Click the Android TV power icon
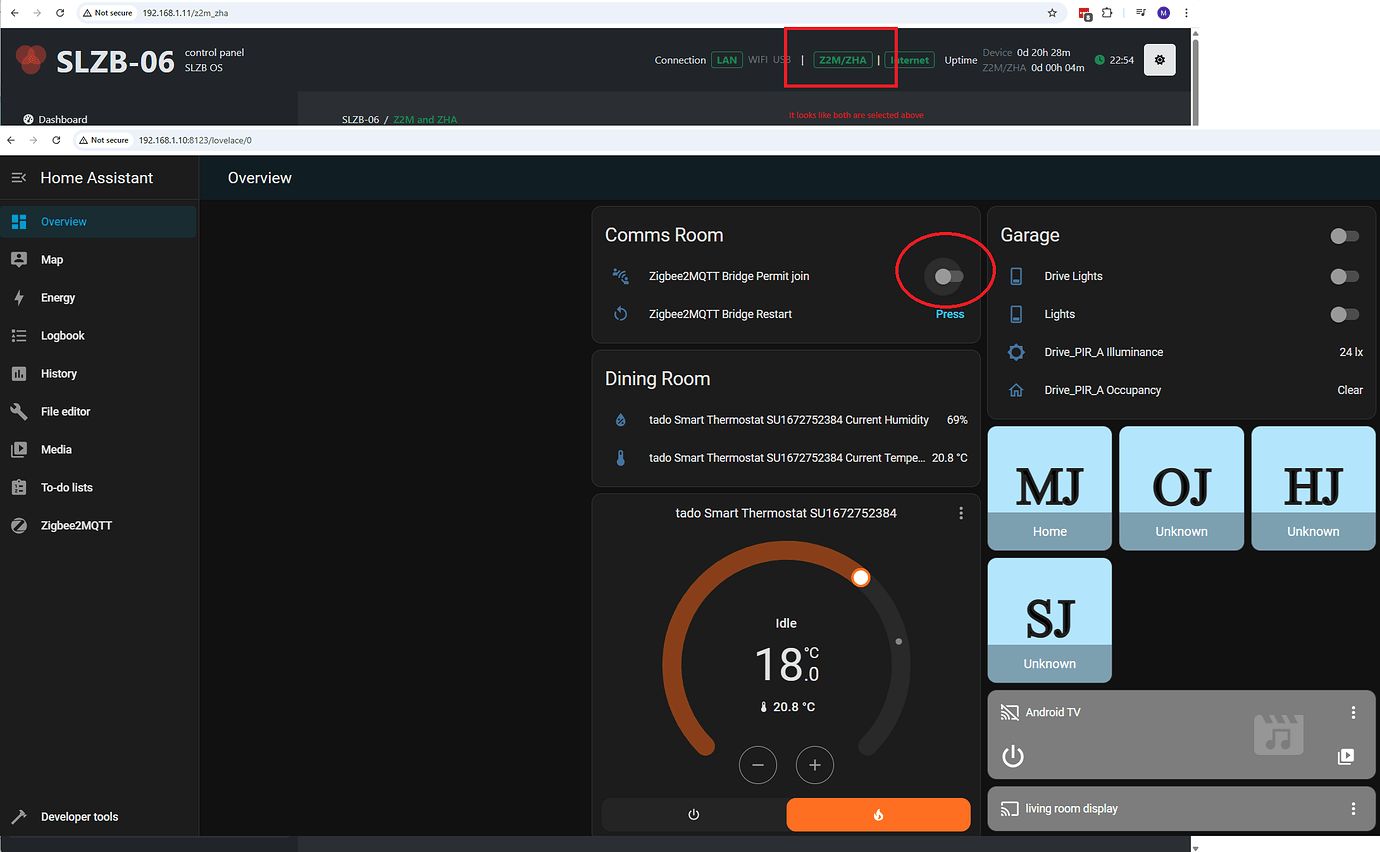 (1013, 756)
